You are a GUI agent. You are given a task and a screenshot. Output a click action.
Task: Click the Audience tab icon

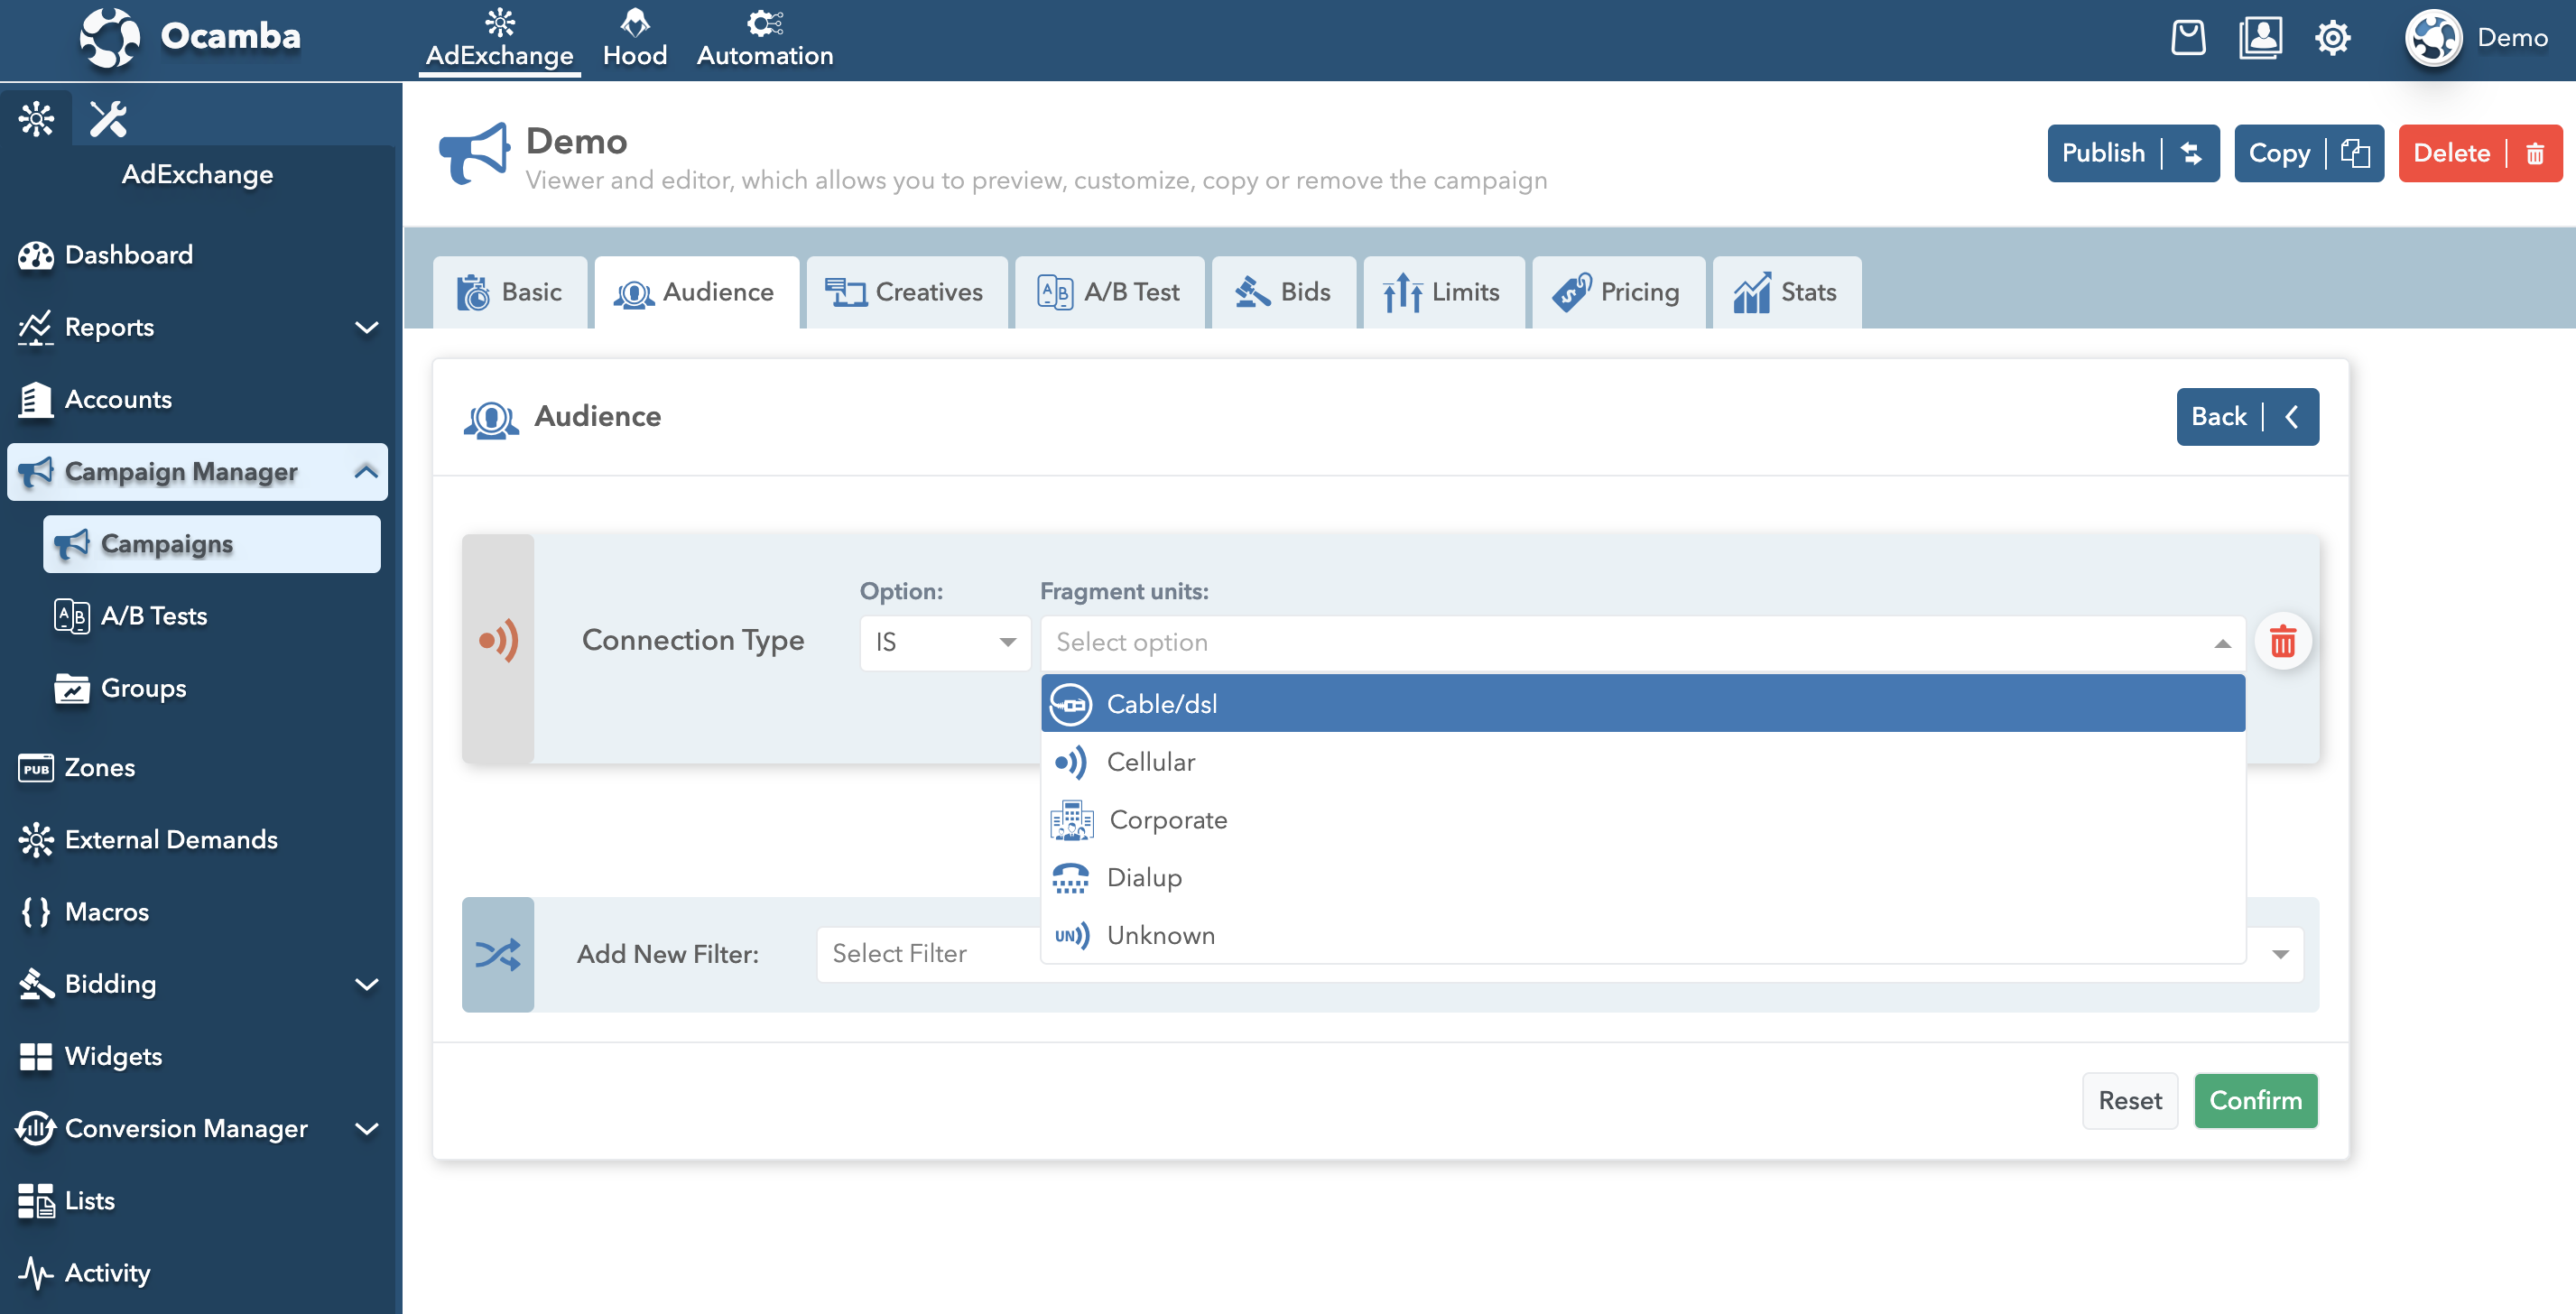click(632, 291)
